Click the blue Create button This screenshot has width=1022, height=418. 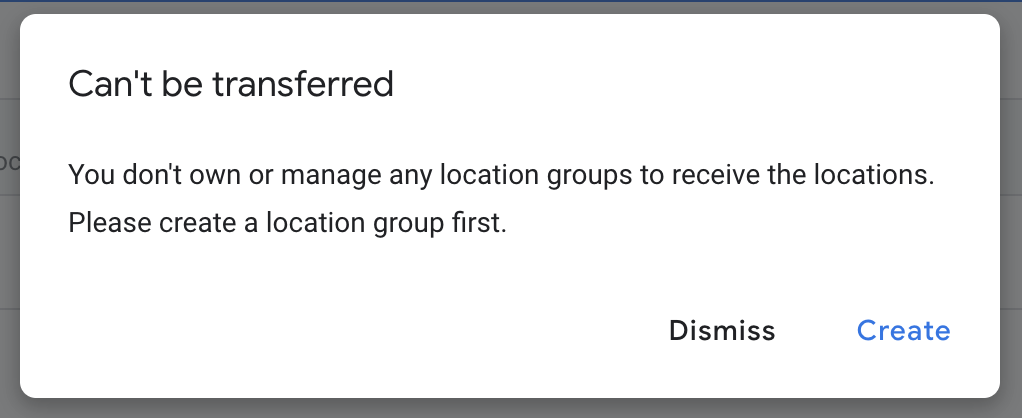pos(903,331)
